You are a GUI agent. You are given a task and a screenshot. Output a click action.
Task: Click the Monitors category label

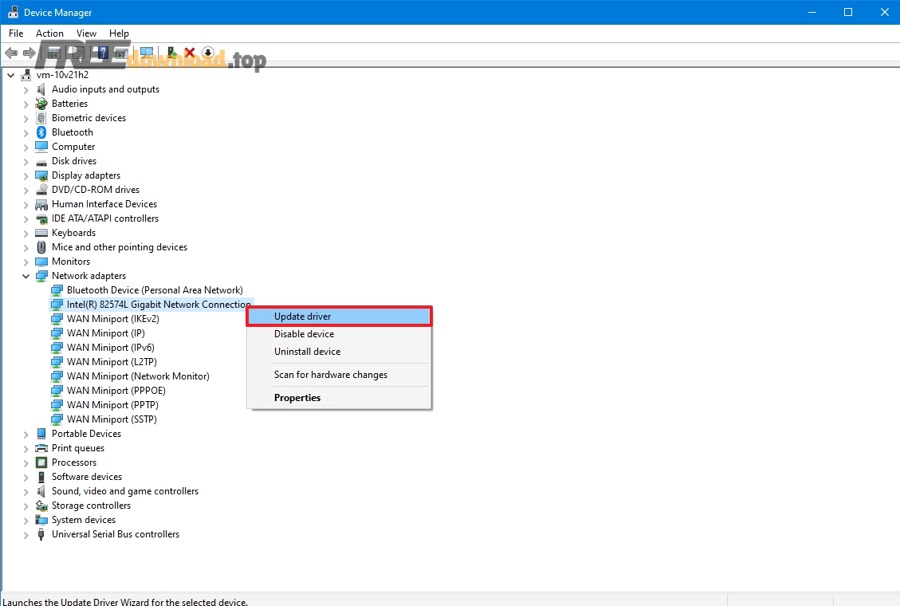click(71, 261)
